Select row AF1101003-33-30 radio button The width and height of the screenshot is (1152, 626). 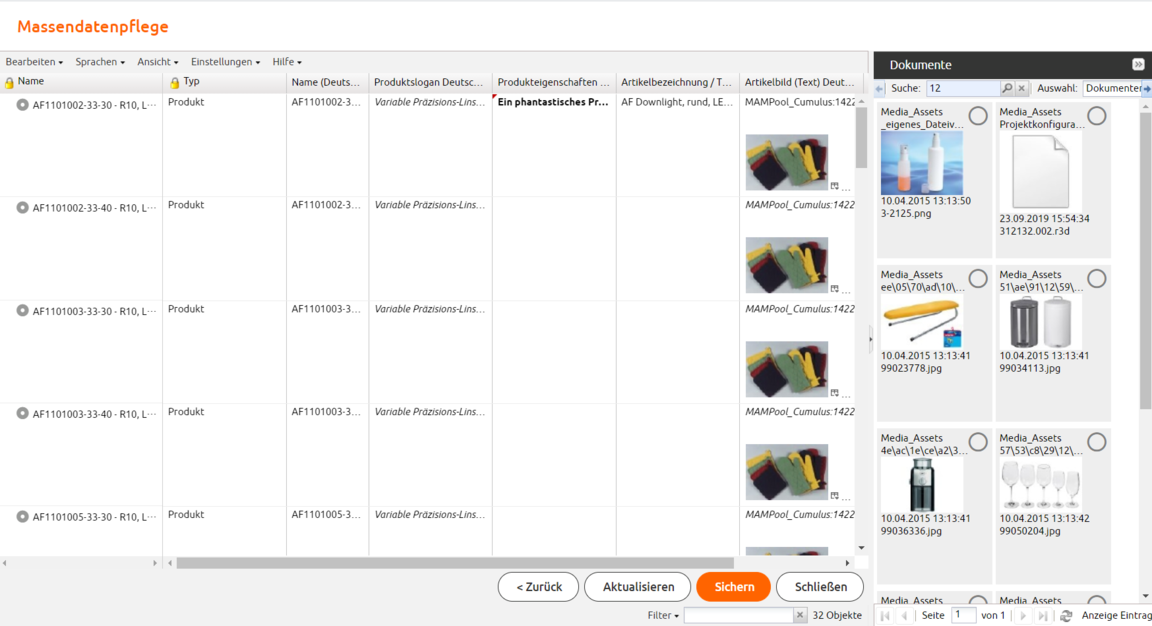[x=23, y=311]
